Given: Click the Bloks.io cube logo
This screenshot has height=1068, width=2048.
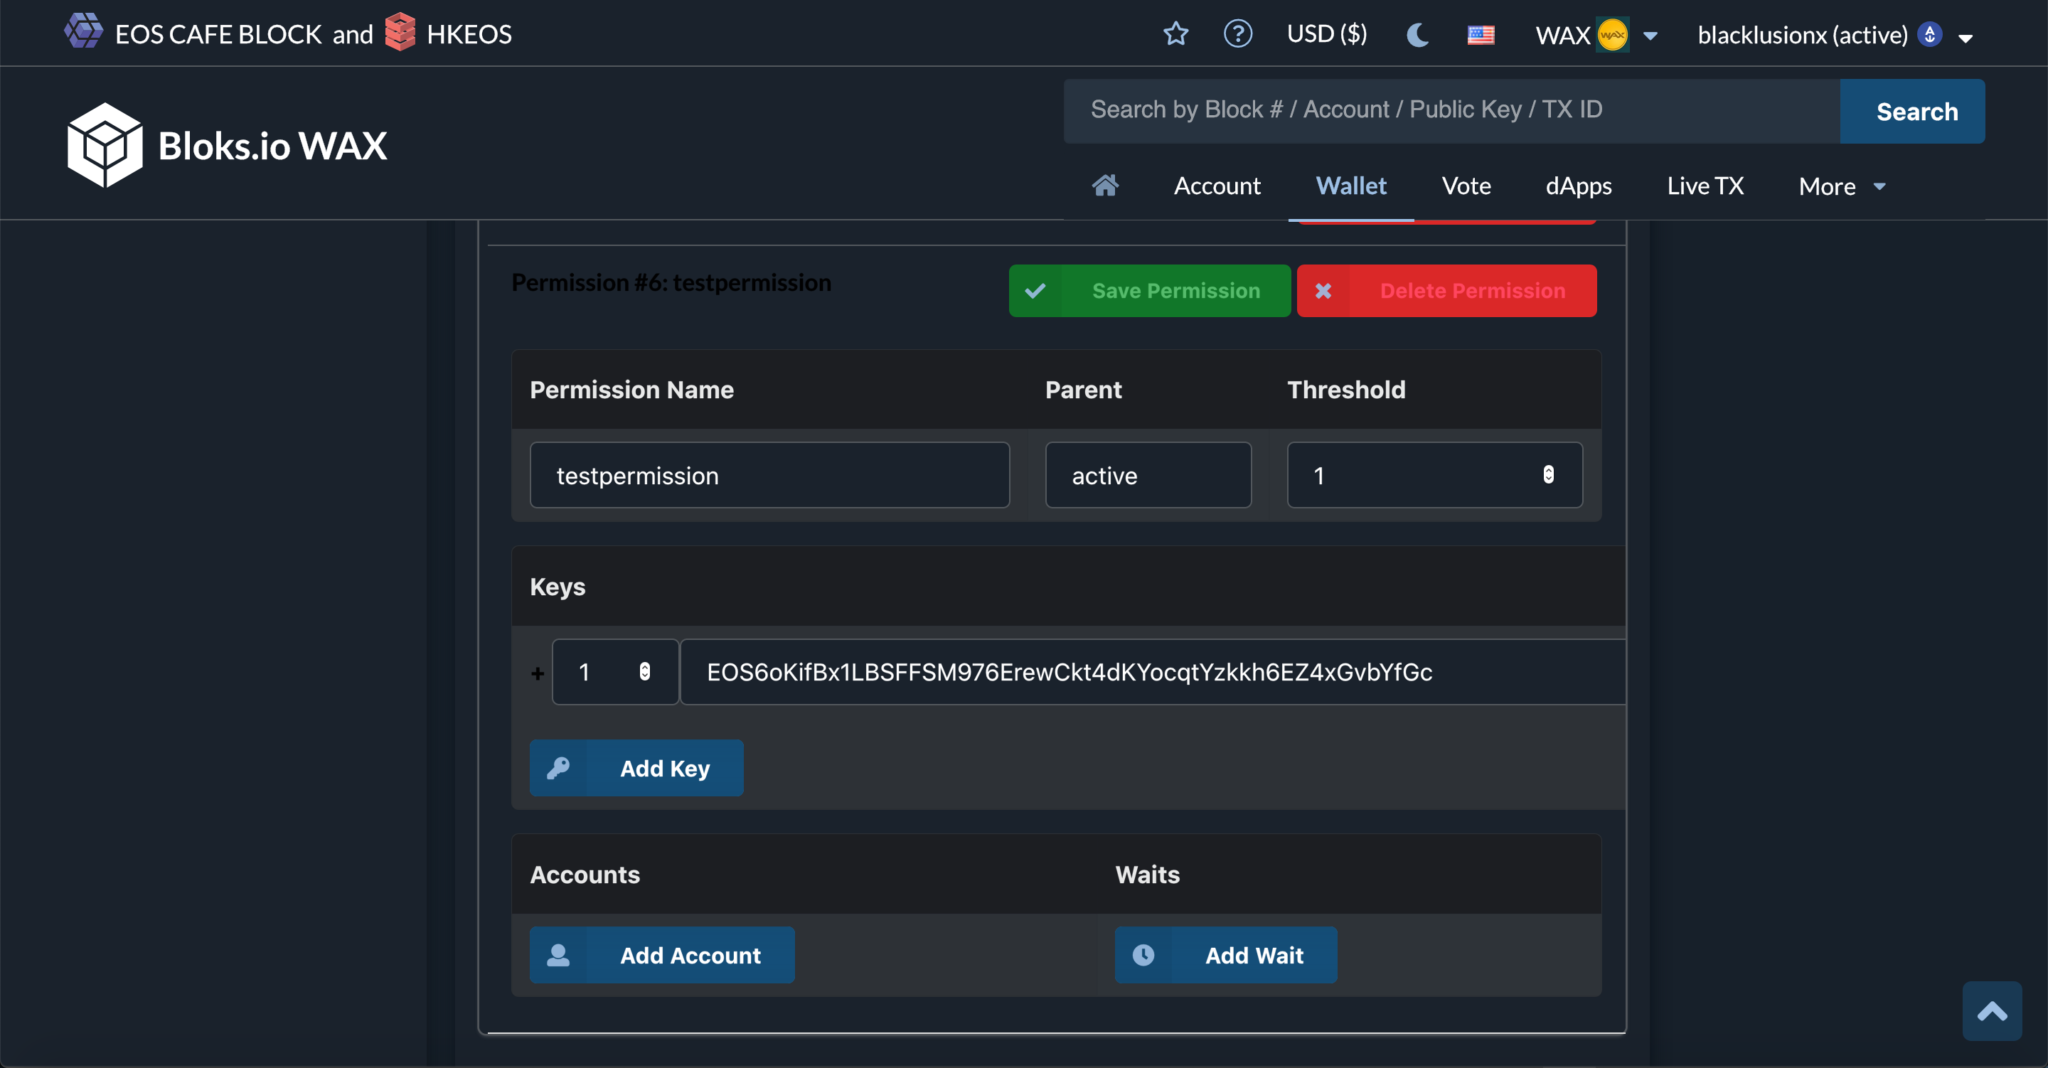Looking at the screenshot, I should click(105, 145).
